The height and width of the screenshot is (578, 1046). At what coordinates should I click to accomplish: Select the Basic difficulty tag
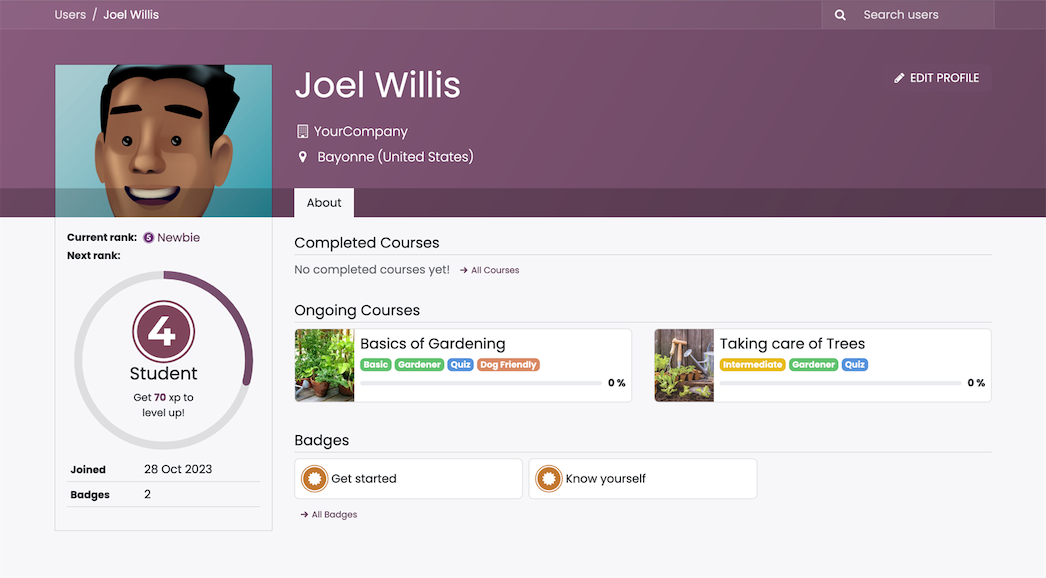point(375,364)
